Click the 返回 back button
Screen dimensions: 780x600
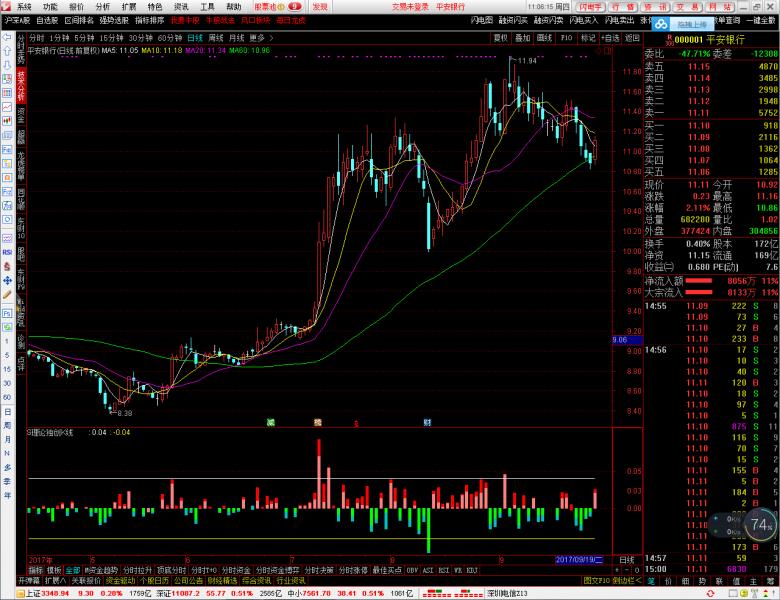tap(632, 38)
